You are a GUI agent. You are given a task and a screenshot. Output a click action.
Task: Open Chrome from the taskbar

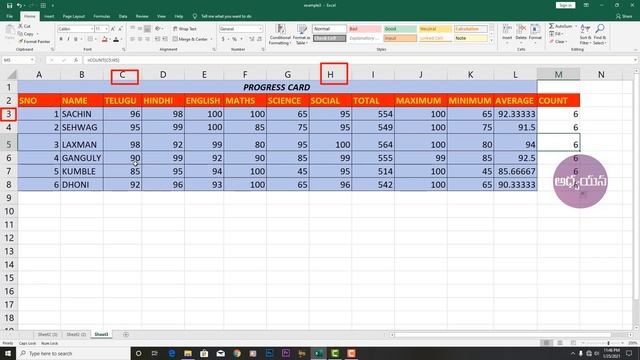(x=237, y=353)
